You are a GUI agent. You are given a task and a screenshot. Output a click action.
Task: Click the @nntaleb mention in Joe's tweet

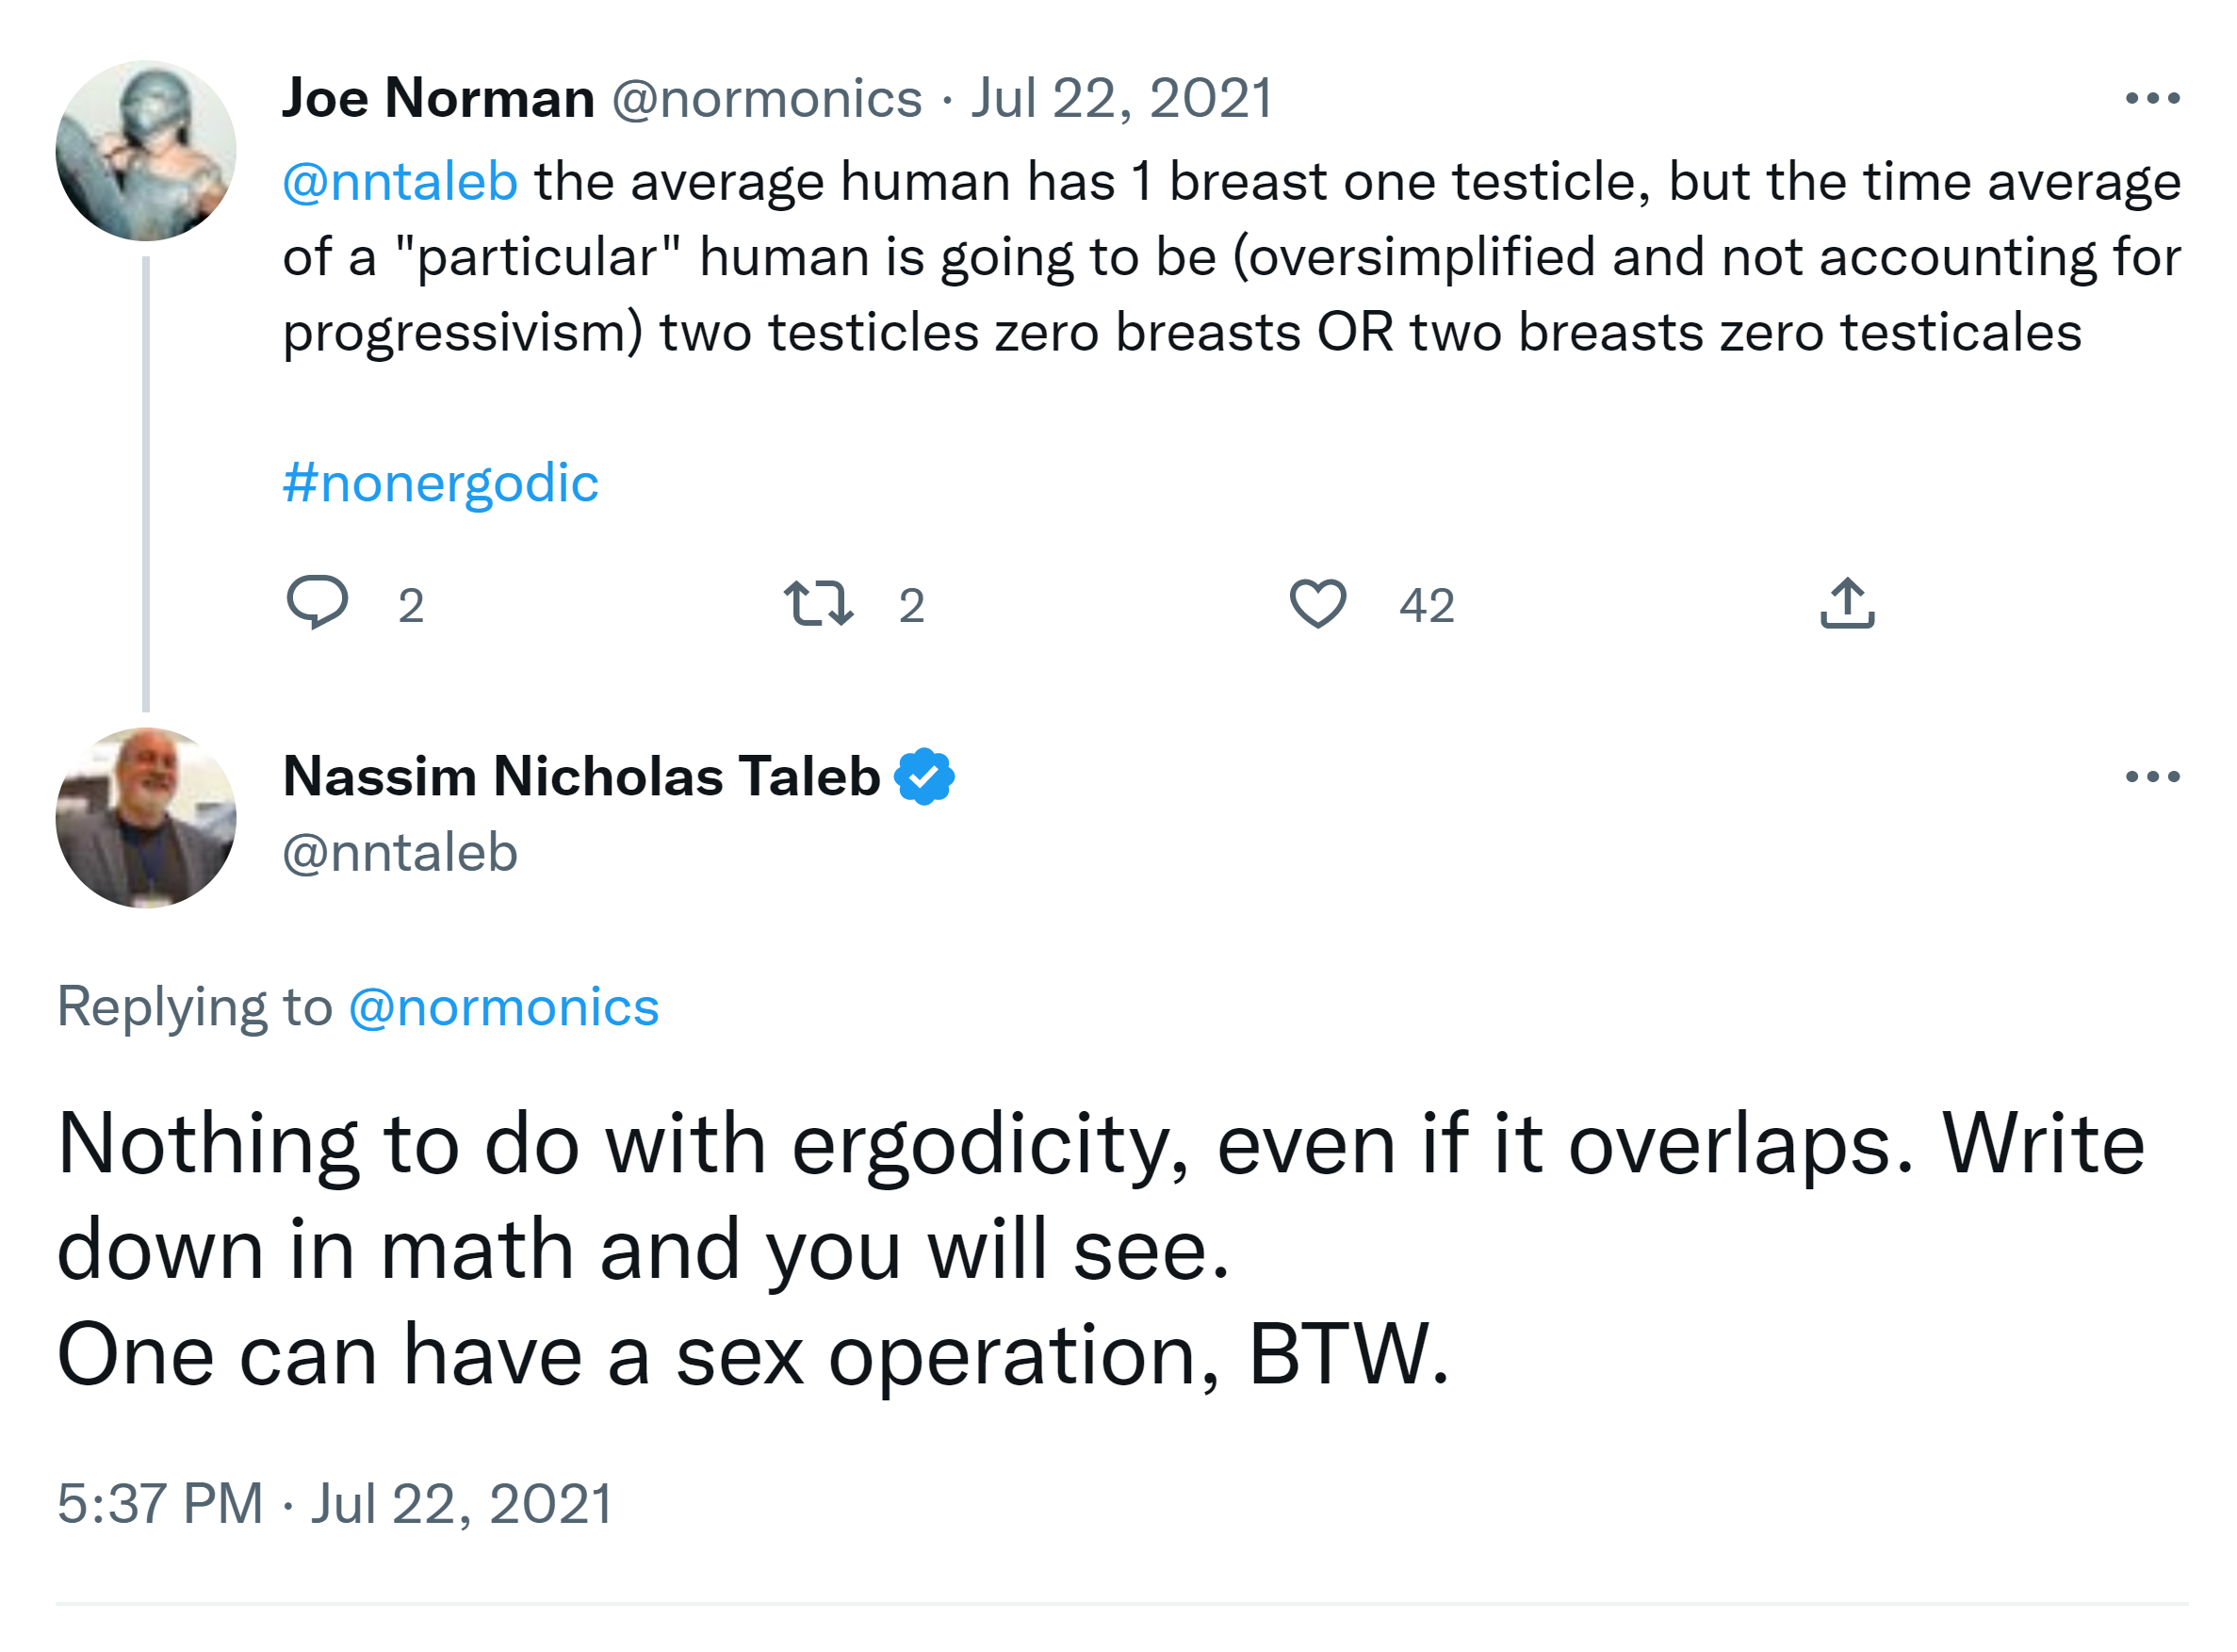tap(400, 182)
